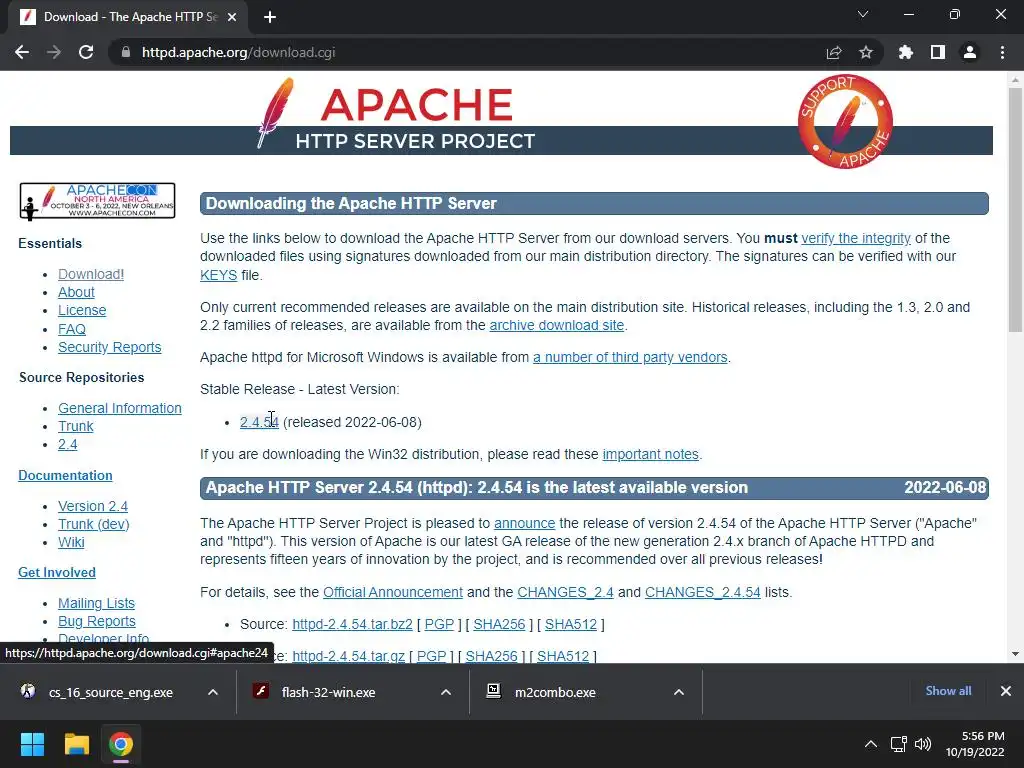Viewport: 1024px width, 768px height.
Task: Open the Chrome profile avatar
Action: point(970,52)
